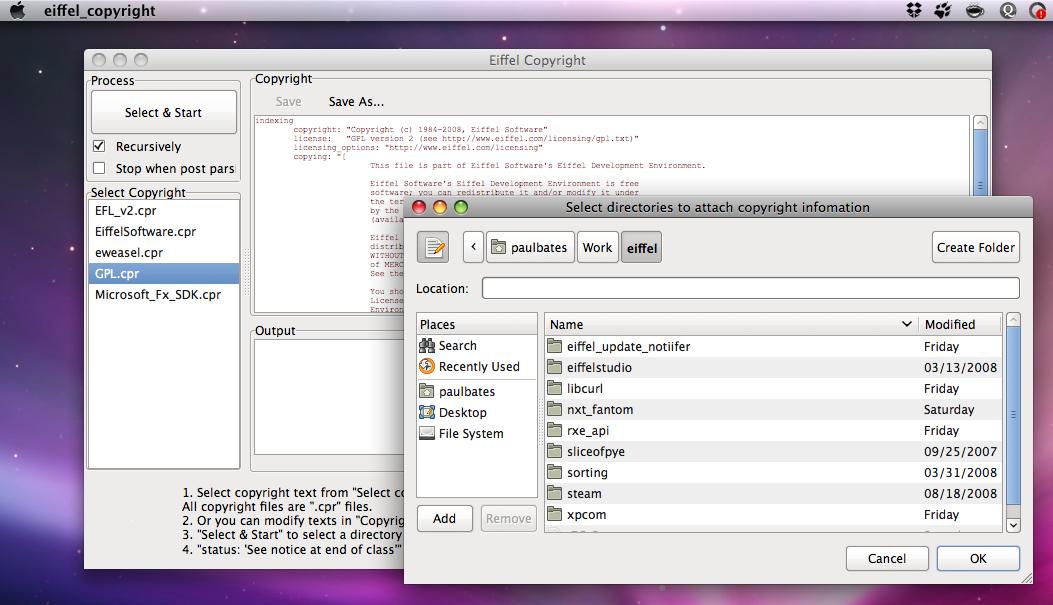Open the Apple menu
The image size is (1053, 605).
[x=17, y=11]
